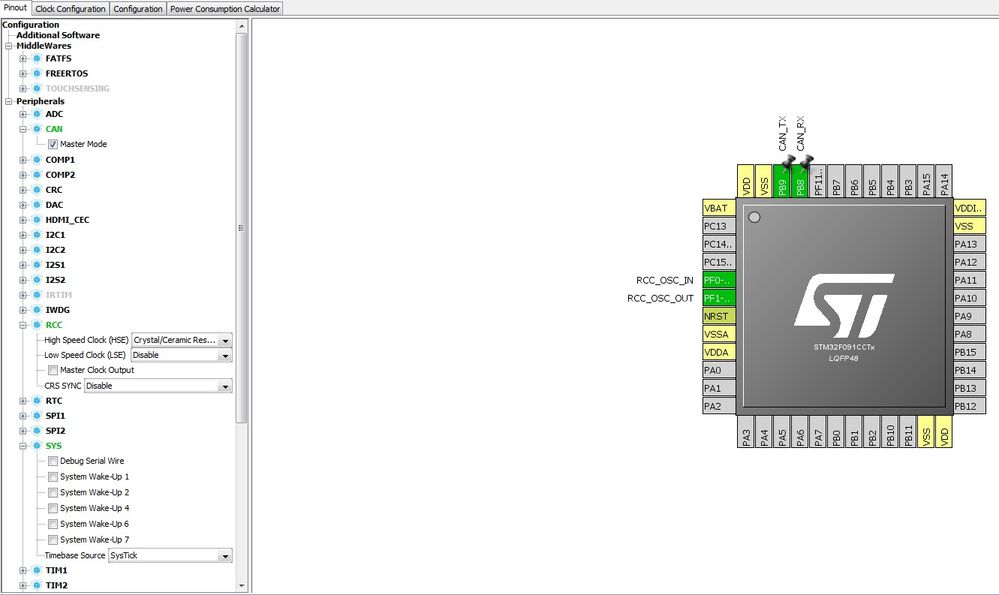Select the Pinout tab
The height and width of the screenshot is (595, 999).
point(15,8)
